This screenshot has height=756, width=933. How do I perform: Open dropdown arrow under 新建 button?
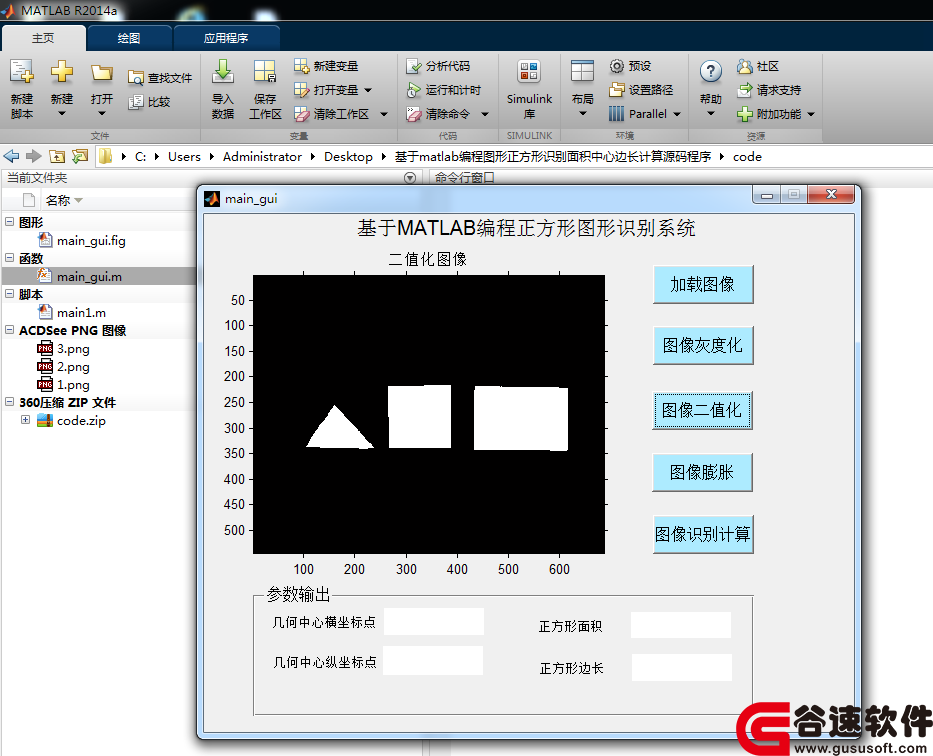click(x=61, y=113)
